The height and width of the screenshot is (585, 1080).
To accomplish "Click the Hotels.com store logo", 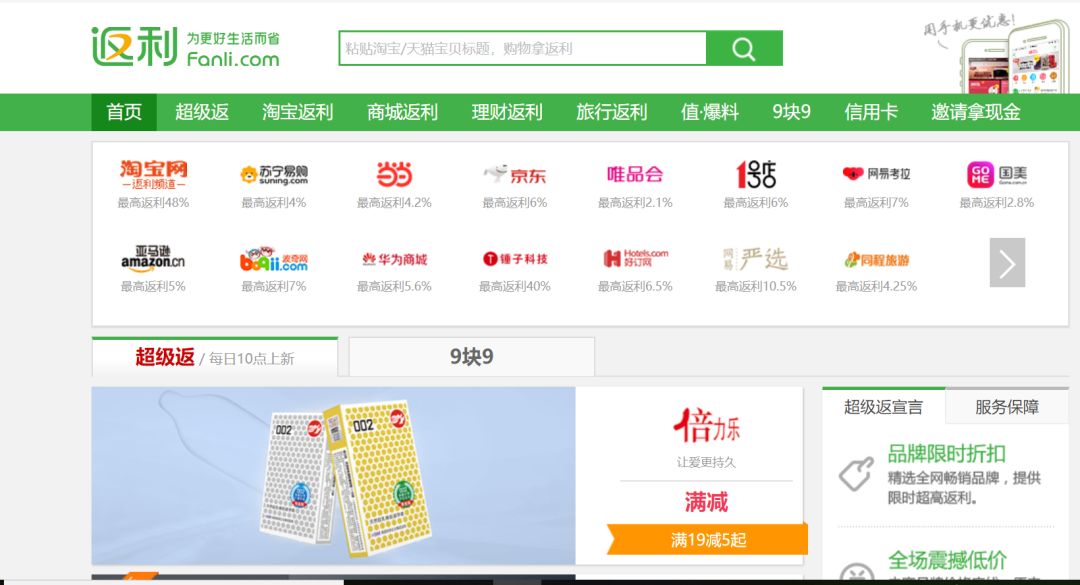I will pyautogui.click(x=635, y=258).
